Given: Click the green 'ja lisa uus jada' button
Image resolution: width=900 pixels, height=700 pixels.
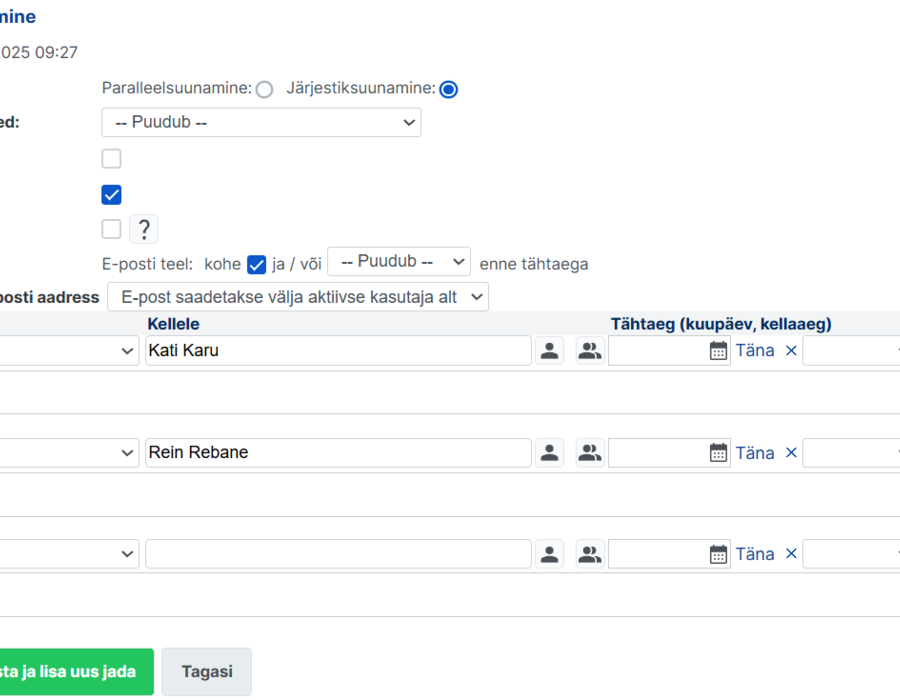Looking at the screenshot, I should [x=77, y=671].
